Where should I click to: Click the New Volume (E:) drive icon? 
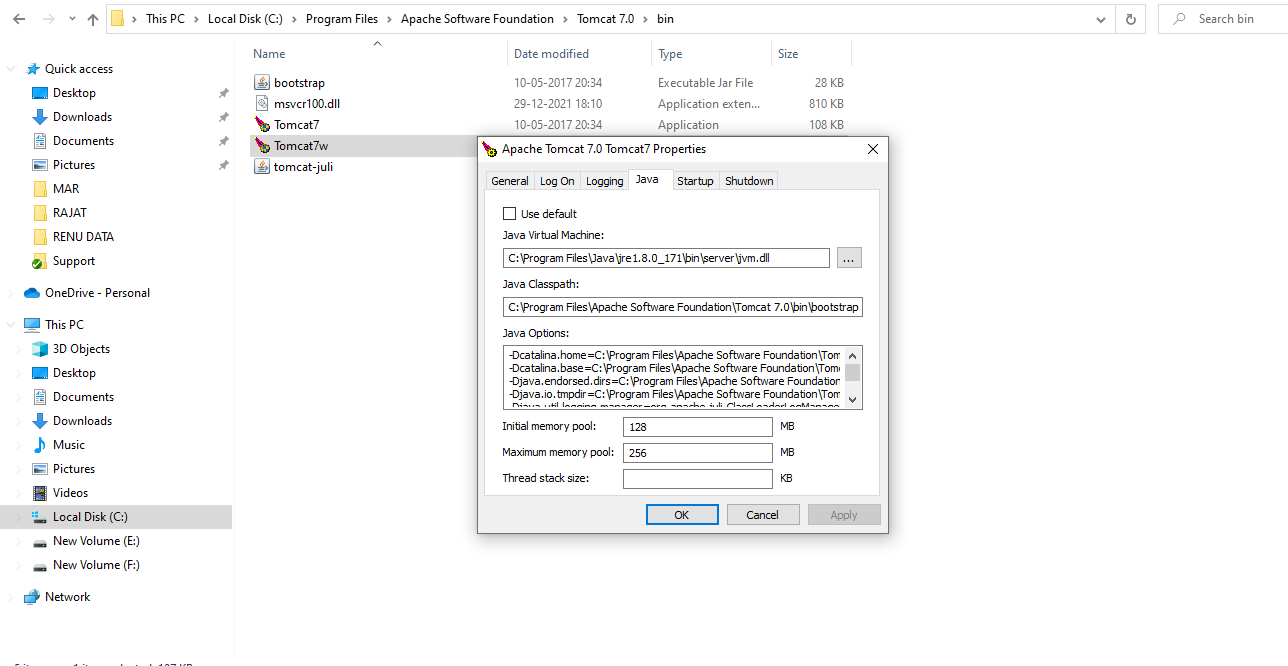[x=40, y=541]
